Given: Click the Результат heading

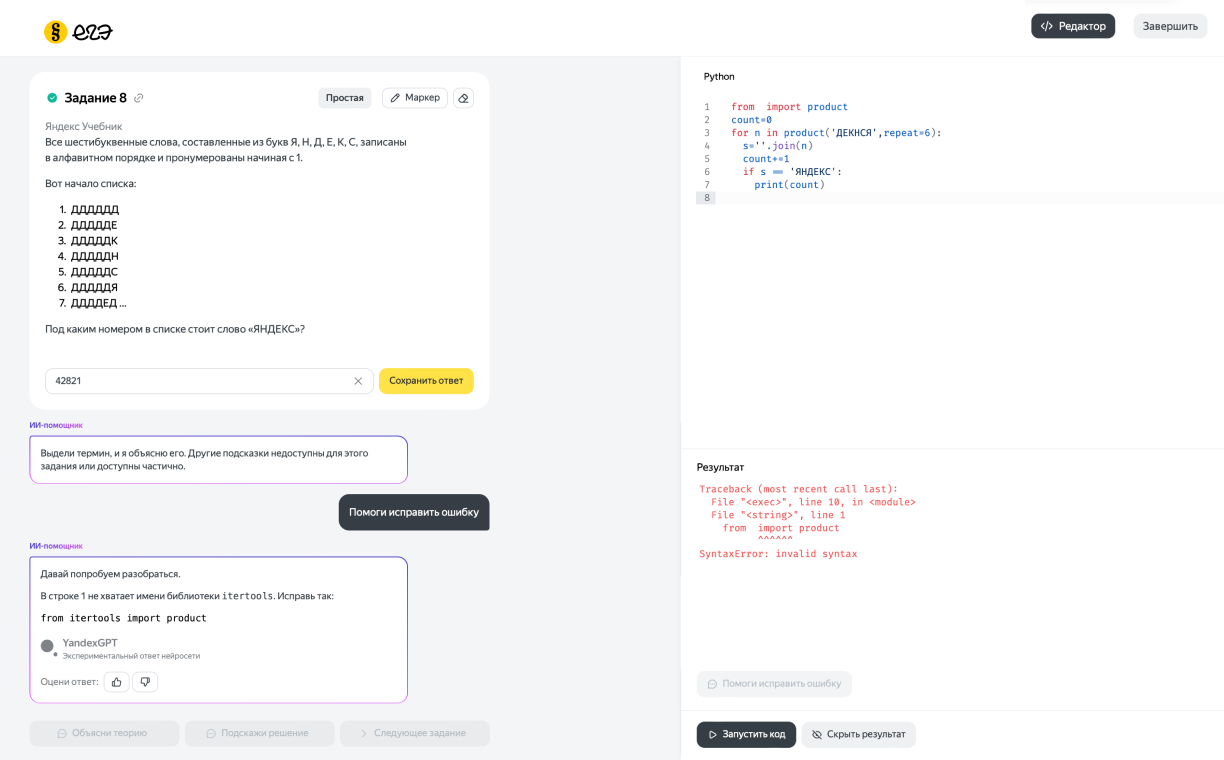Looking at the screenshot, I should (720, 467).
